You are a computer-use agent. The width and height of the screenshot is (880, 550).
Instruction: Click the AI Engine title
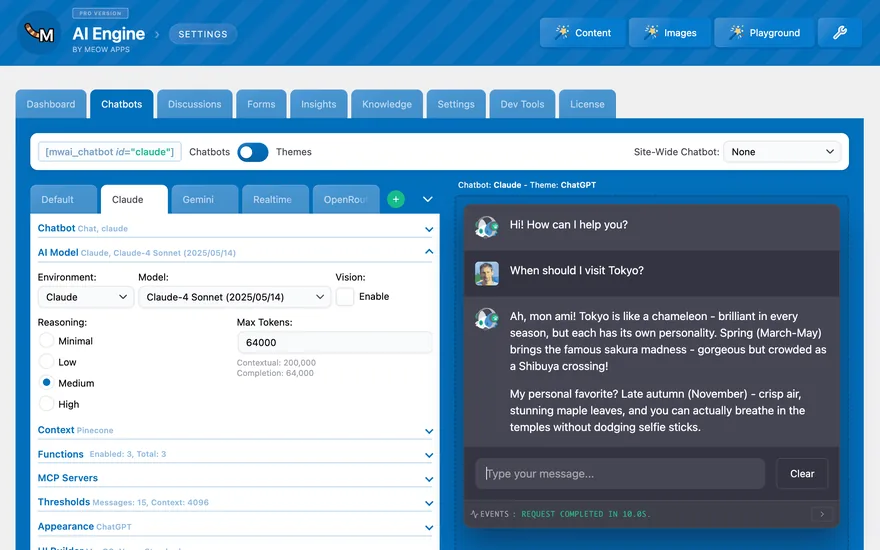click(x=109, y=34)
